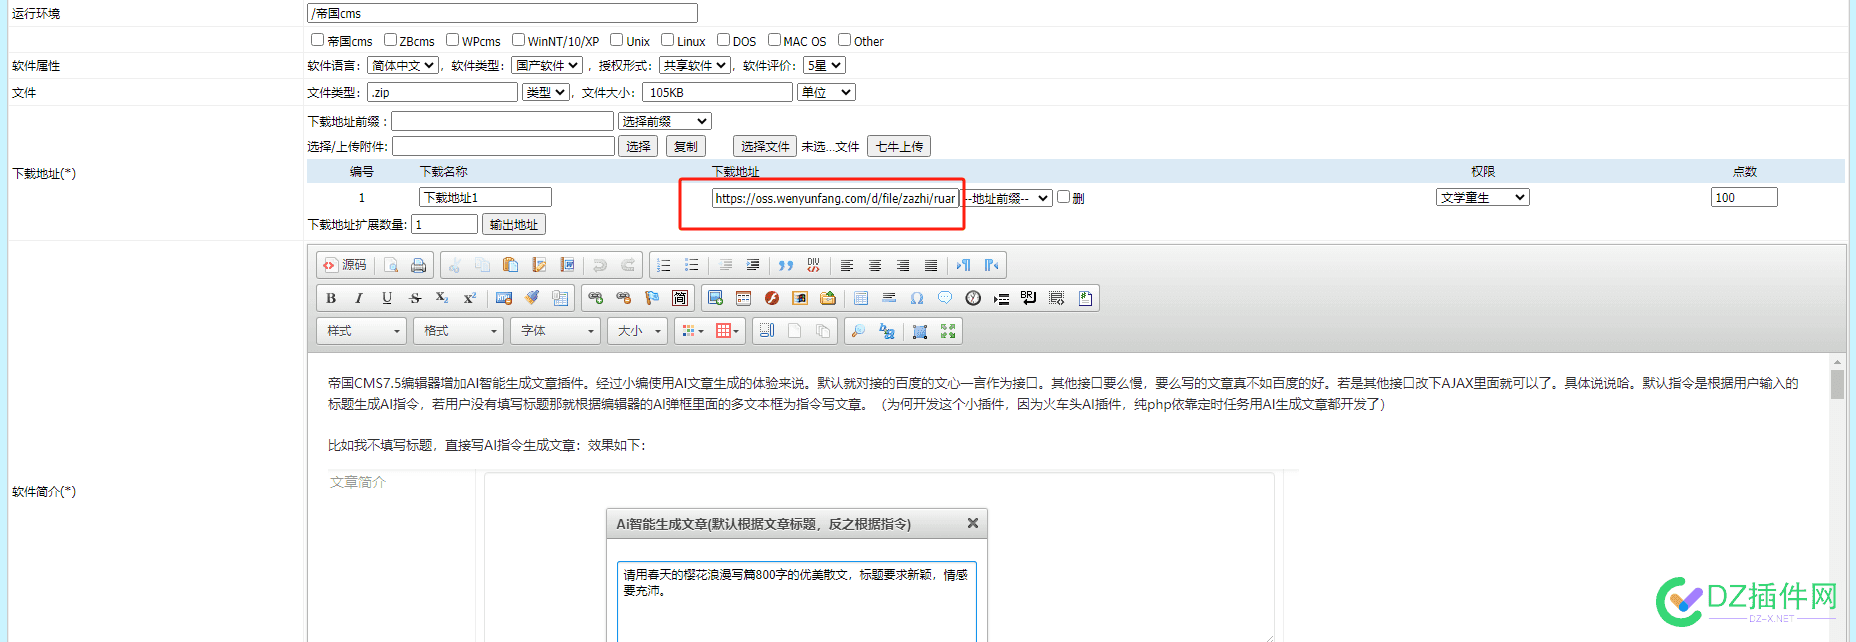Open the editor 格式 format combo
Screen dimensions: 1856x642
point(458,331)
